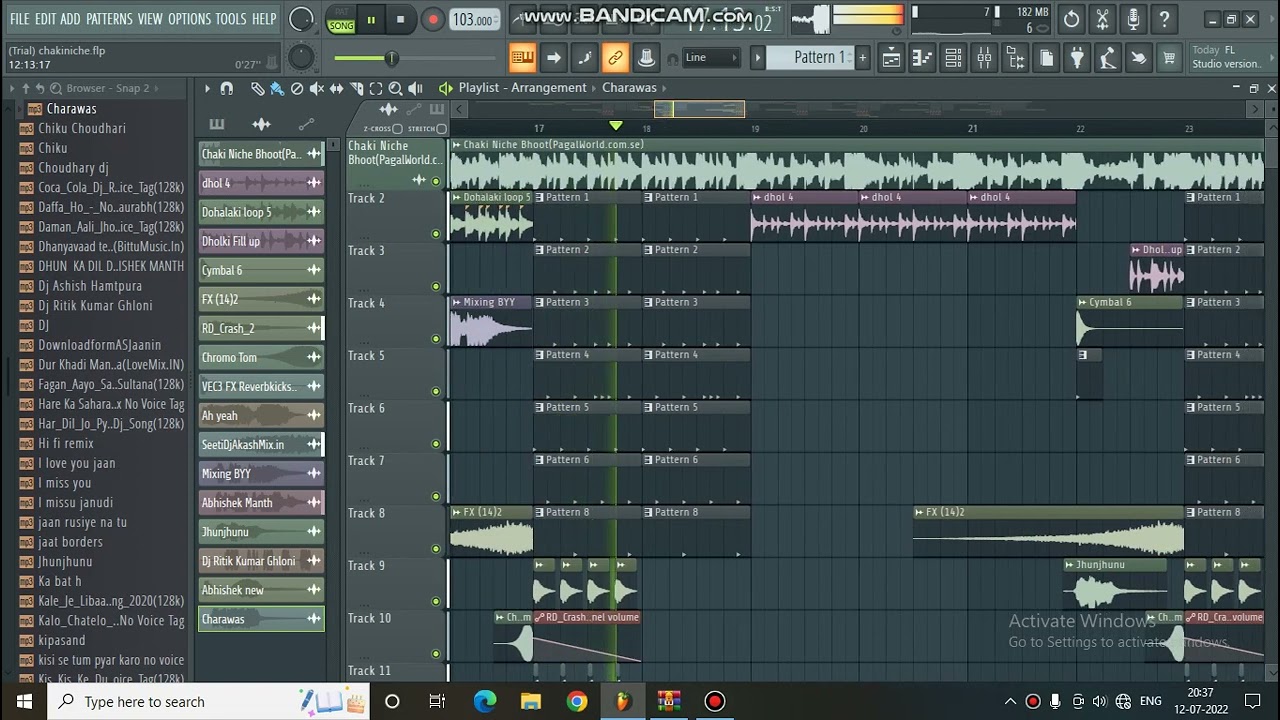Expand the Charawas arrangement arrow
Image resolution: width=1280 pixels, height=720 pixels.
click(x=665, y=89)
